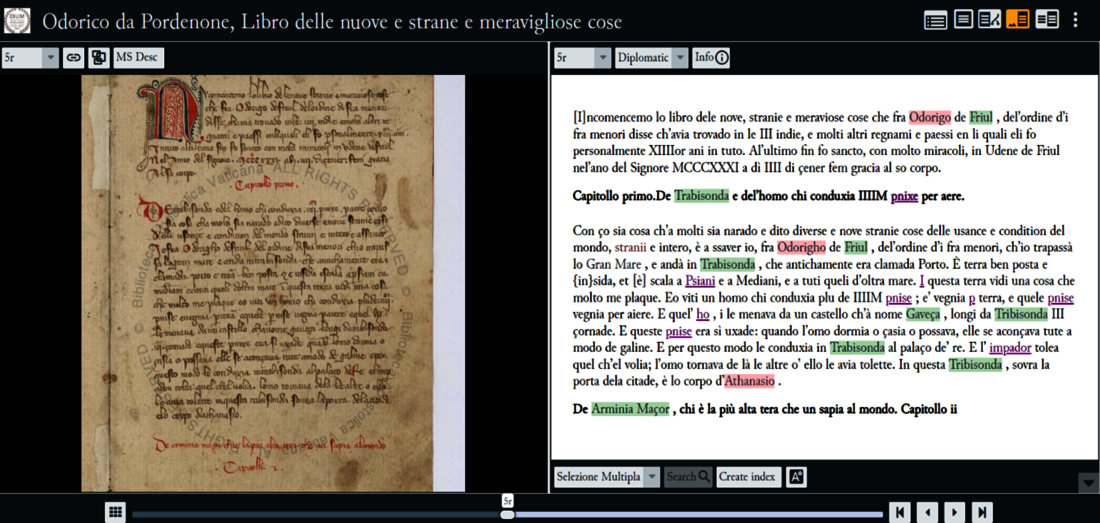Select the text-and-collation view mode icon
1100x523 pixels.
990,20
